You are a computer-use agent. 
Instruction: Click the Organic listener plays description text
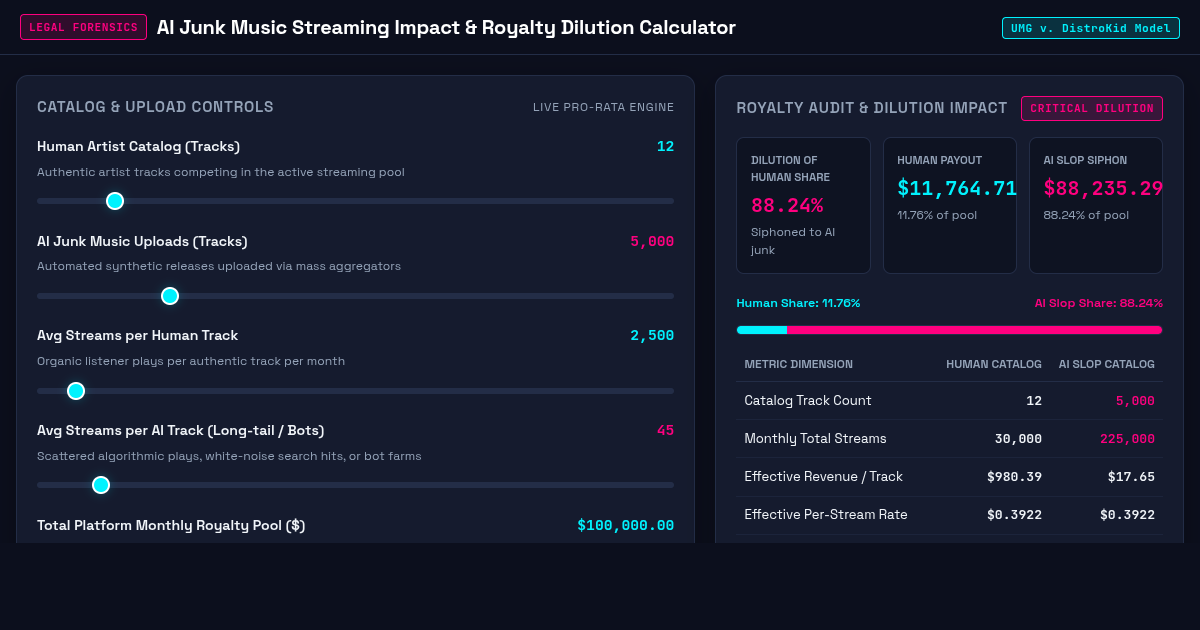coord(191,361)
